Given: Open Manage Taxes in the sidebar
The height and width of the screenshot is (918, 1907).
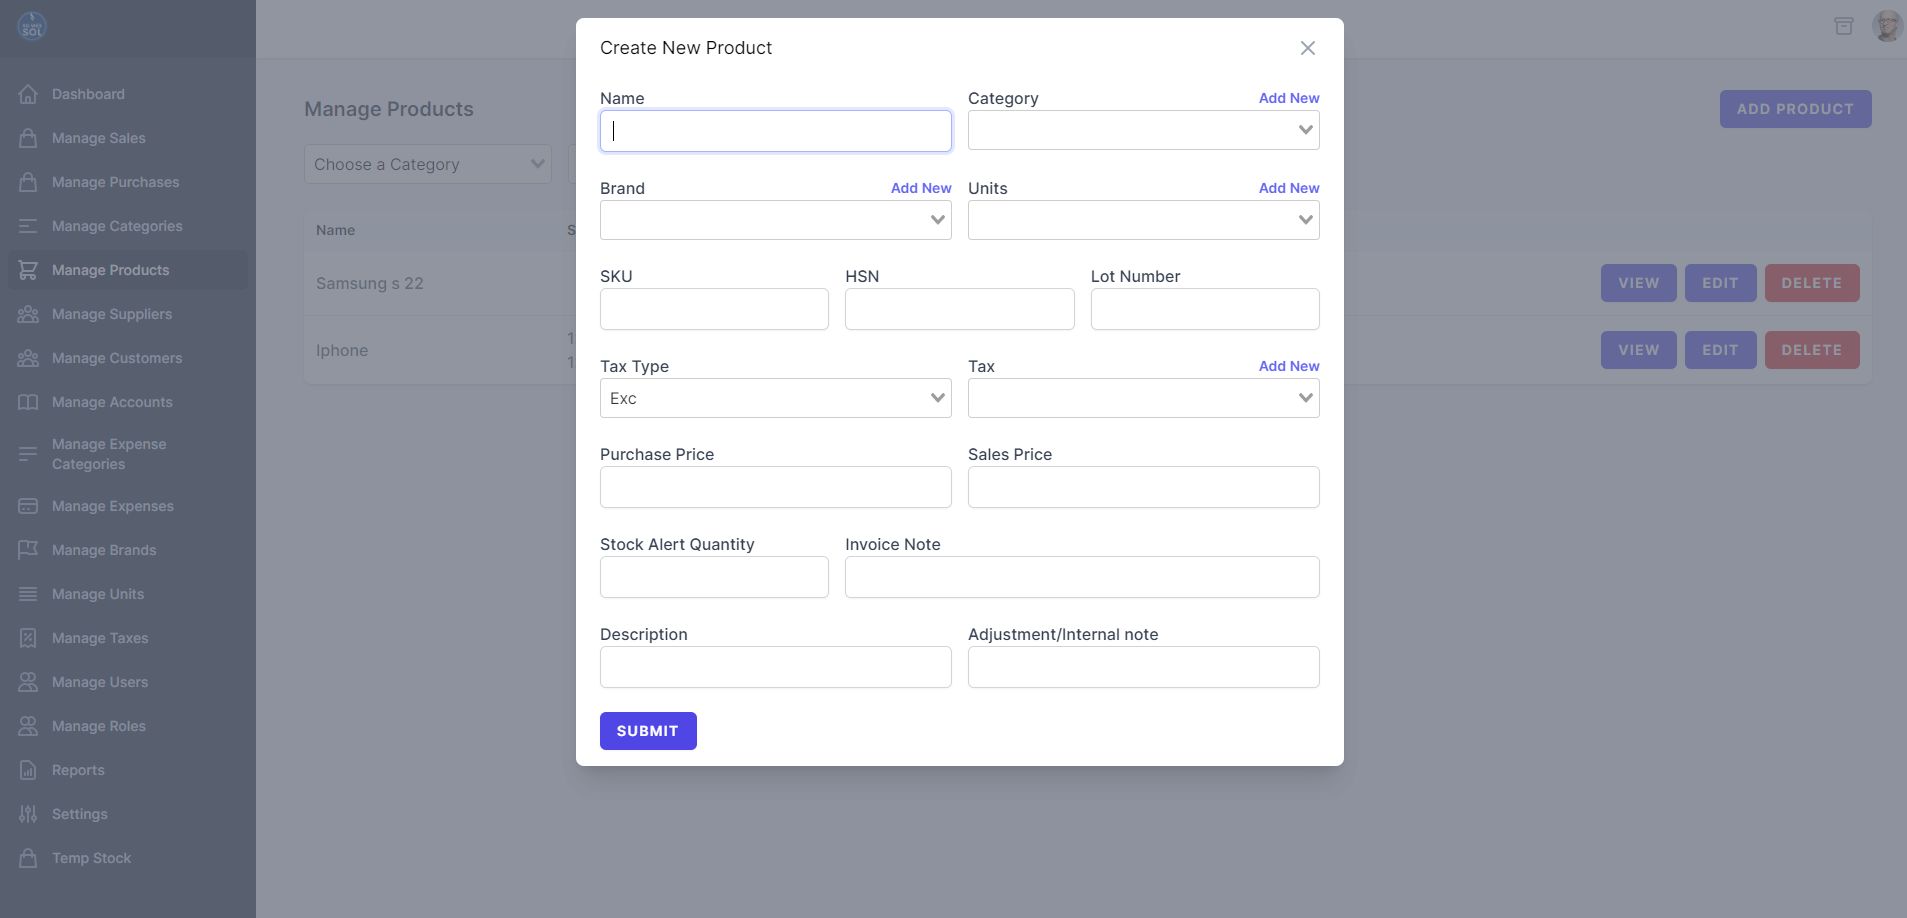Looking at the screenshot, I should [x=100, y=638].
